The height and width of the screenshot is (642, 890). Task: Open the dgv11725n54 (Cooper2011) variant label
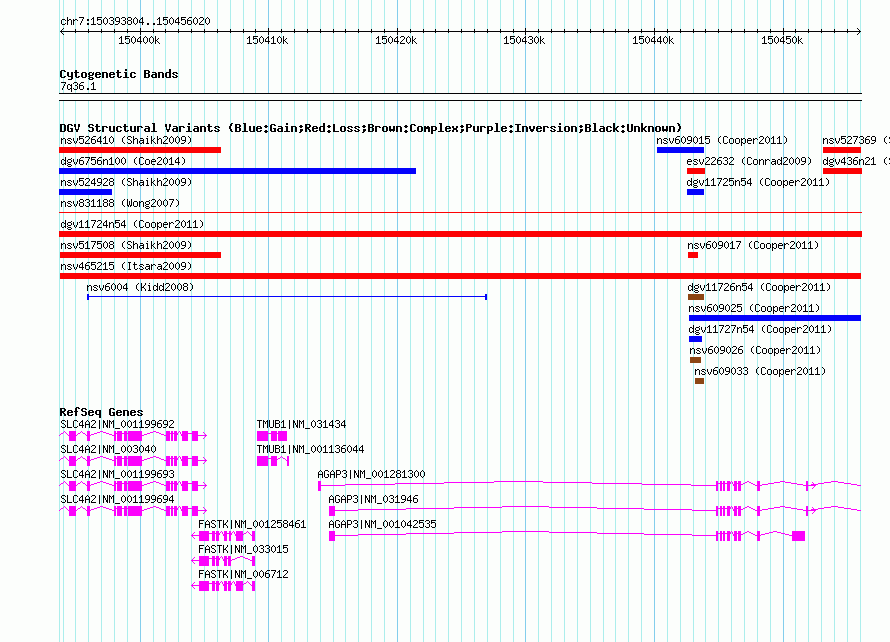coord(758,182)
